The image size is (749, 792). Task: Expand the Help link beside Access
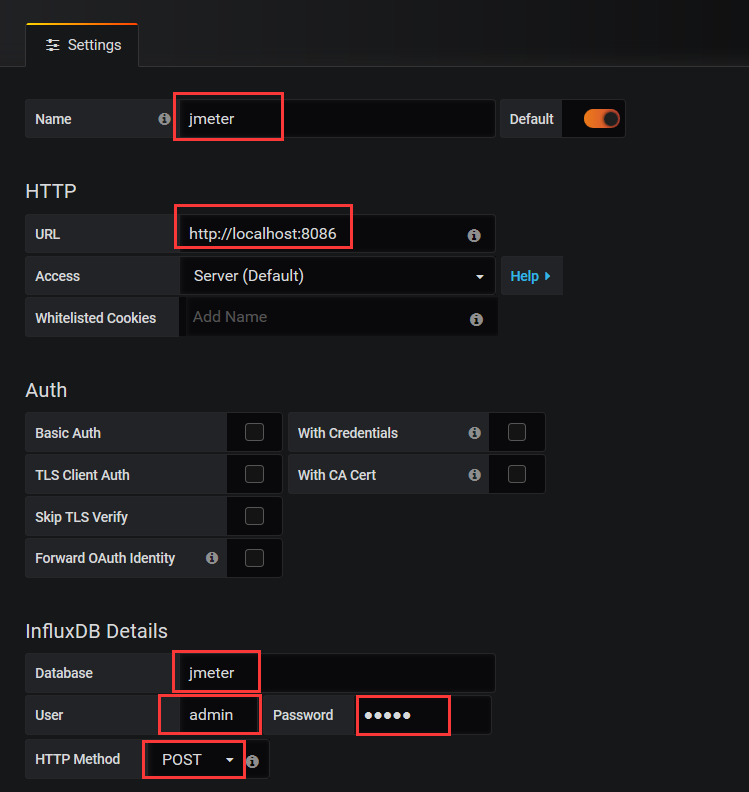531,276
